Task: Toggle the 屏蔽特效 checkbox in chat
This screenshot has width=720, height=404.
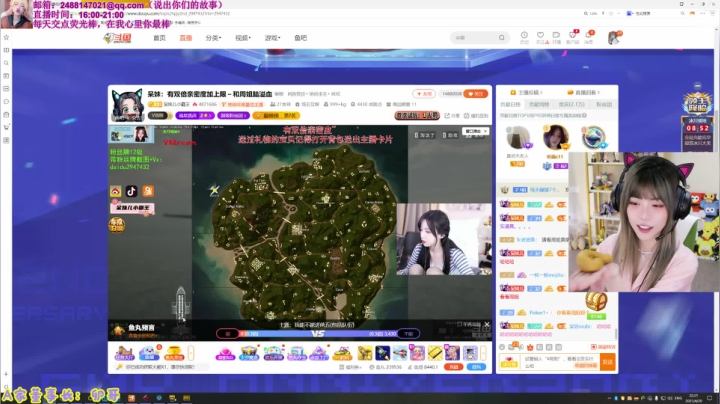Action: [x=593, y=347]
